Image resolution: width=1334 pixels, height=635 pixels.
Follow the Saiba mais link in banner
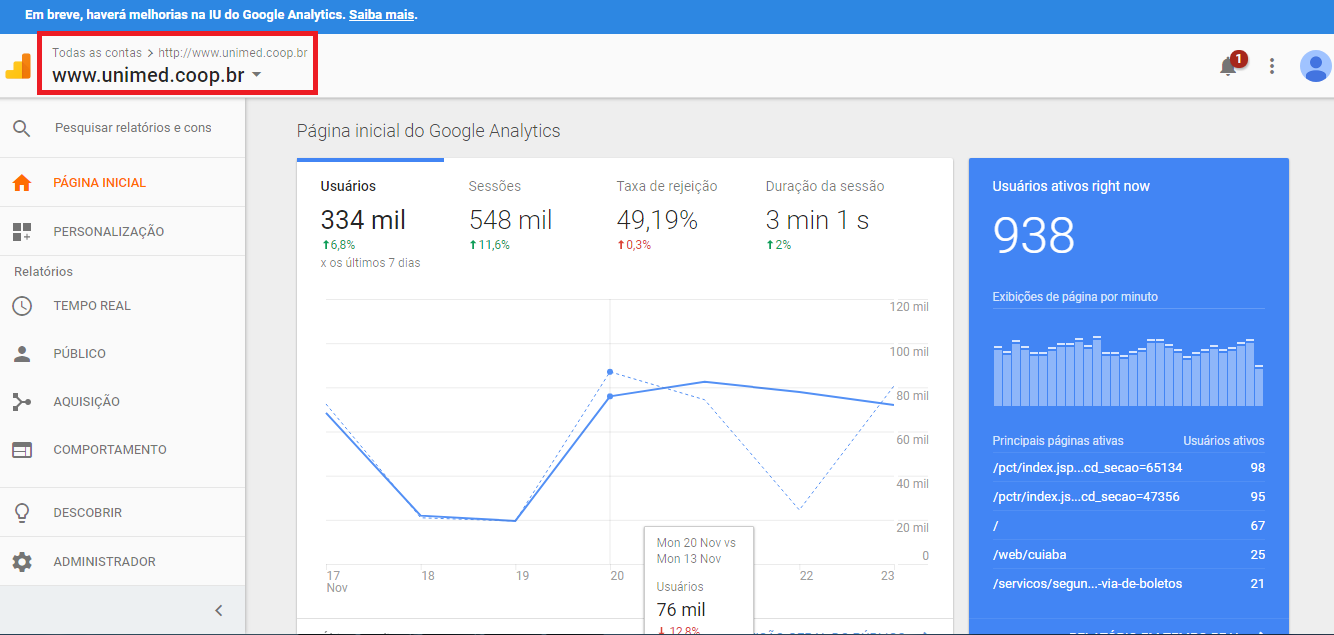(381, 16)
